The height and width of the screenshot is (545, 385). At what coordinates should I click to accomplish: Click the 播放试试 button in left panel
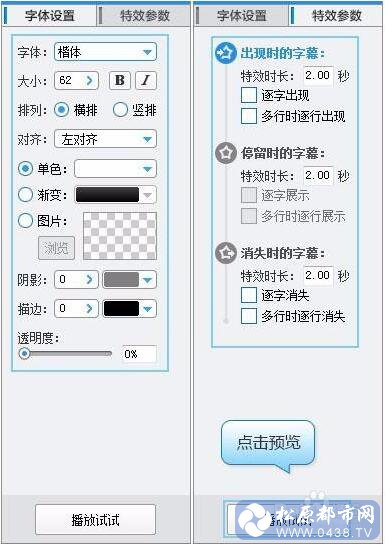95,520
